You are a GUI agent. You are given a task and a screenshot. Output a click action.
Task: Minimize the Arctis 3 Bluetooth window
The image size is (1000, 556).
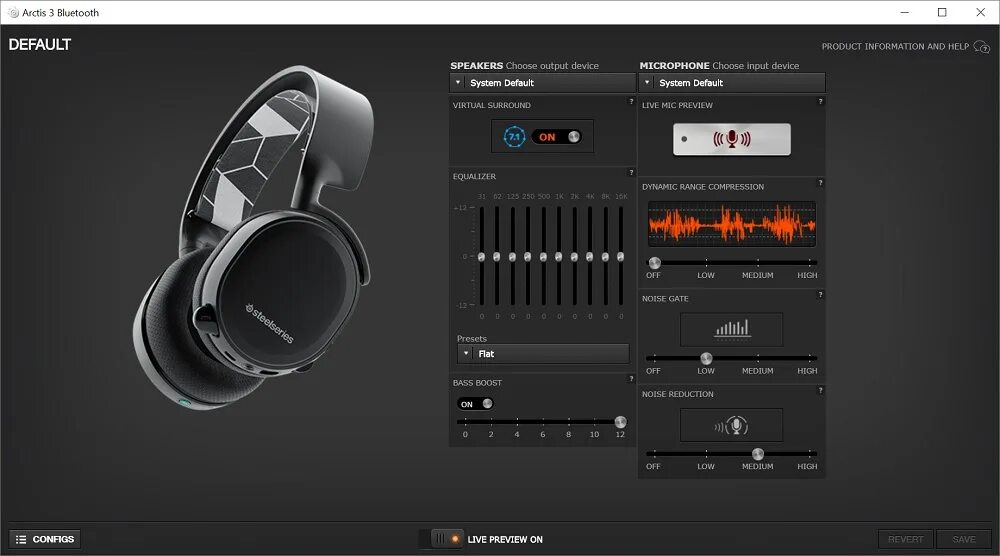pyautogui.click(x=904, y=12)
